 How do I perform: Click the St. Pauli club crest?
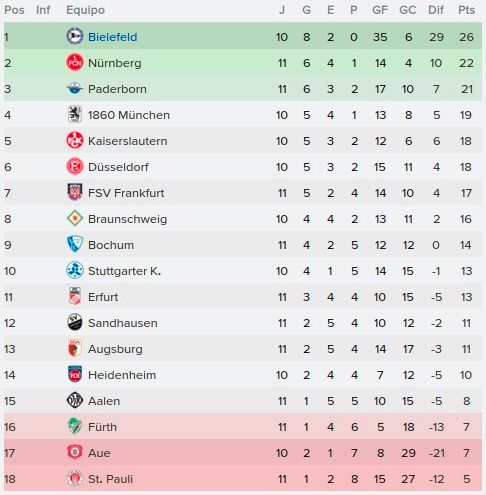pos(75,478)
